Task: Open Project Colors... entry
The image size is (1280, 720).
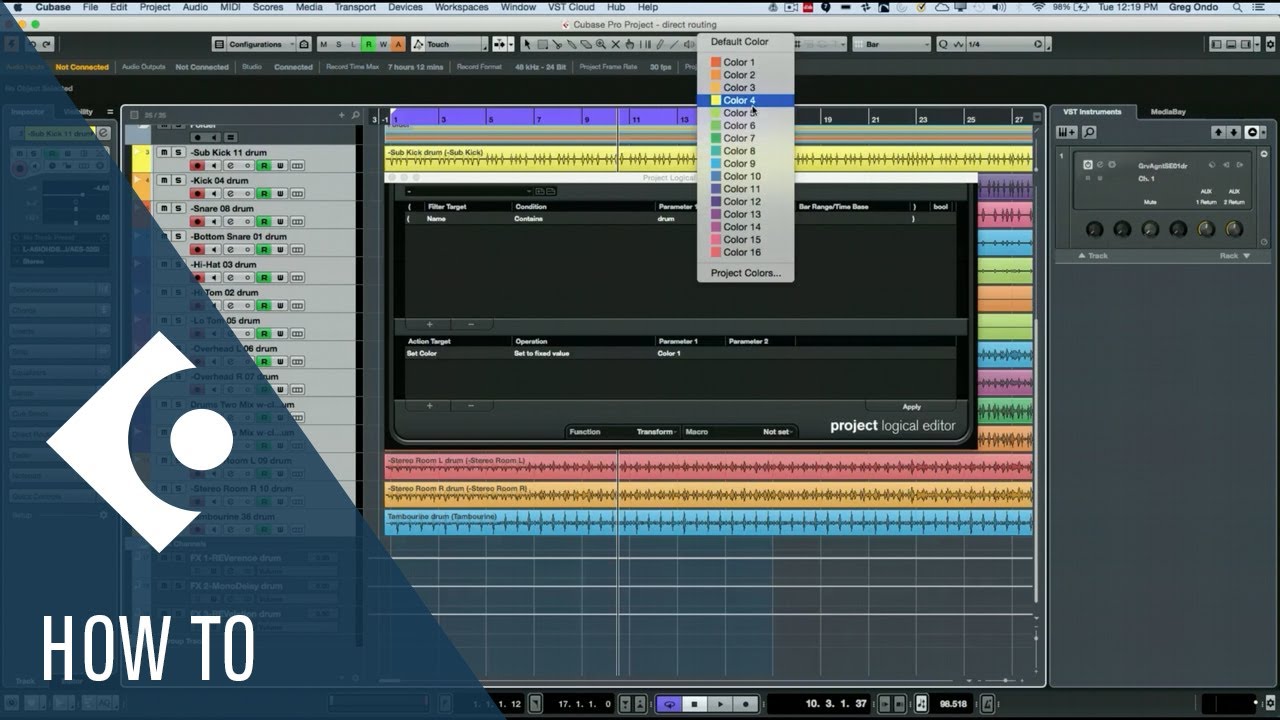Action: point(745,273)
